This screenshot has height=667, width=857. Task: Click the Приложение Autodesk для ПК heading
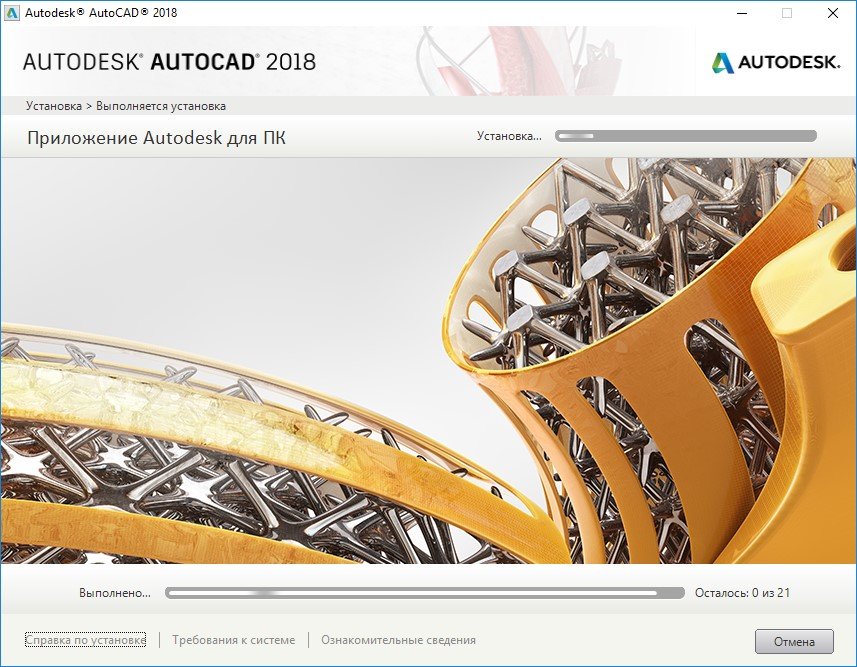point(156,138)
